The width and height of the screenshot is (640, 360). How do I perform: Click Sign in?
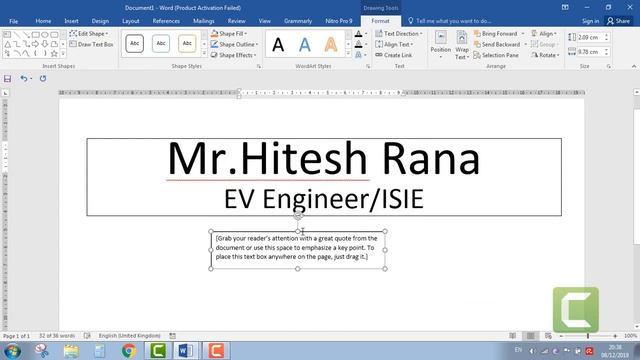point(590,21)
